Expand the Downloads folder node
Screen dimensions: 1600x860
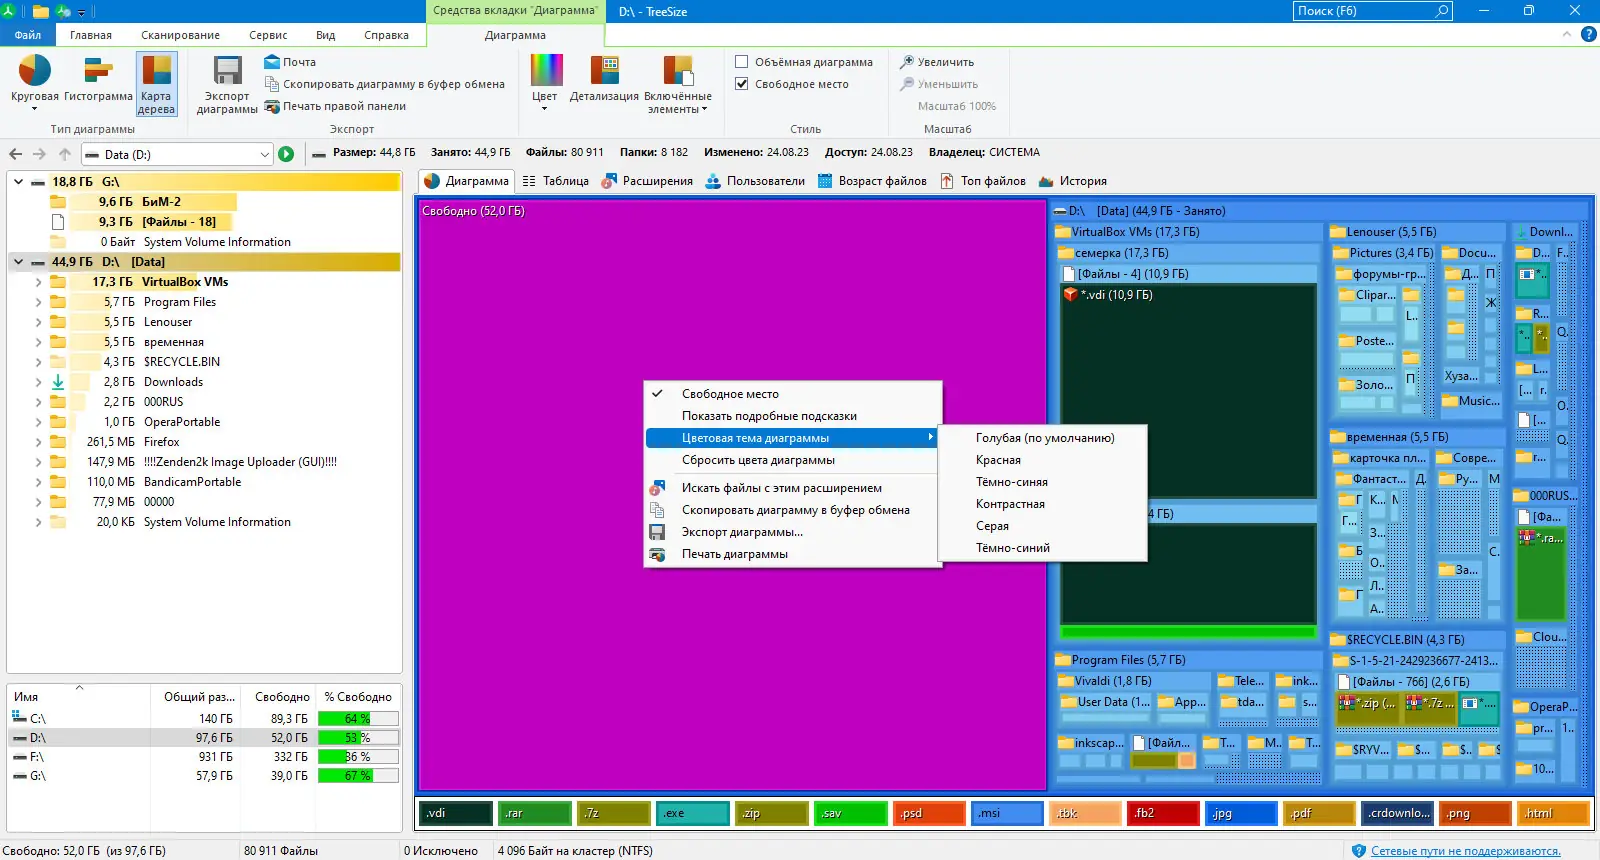click(x=38, y=382)
